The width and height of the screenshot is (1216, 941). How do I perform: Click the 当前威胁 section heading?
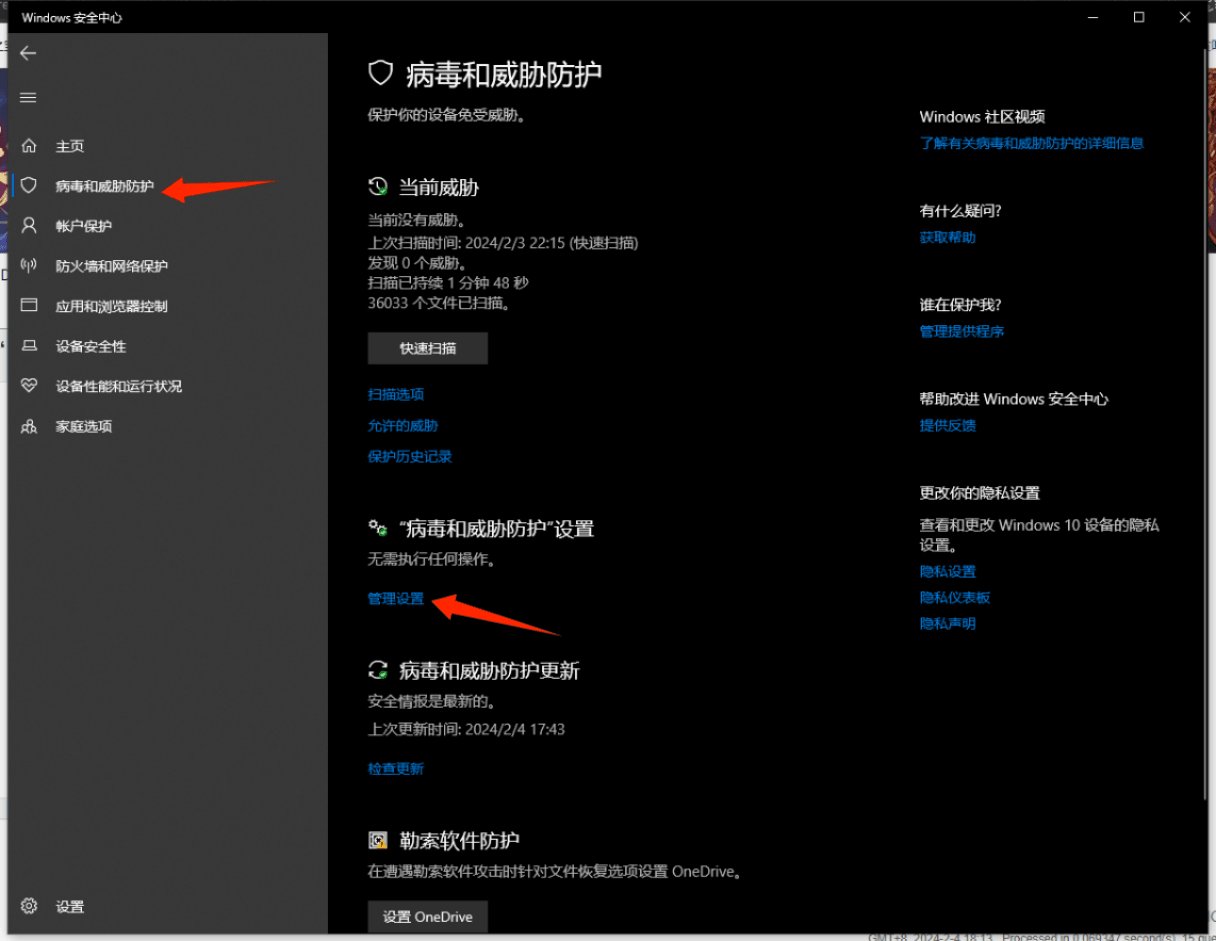point(439,187)
